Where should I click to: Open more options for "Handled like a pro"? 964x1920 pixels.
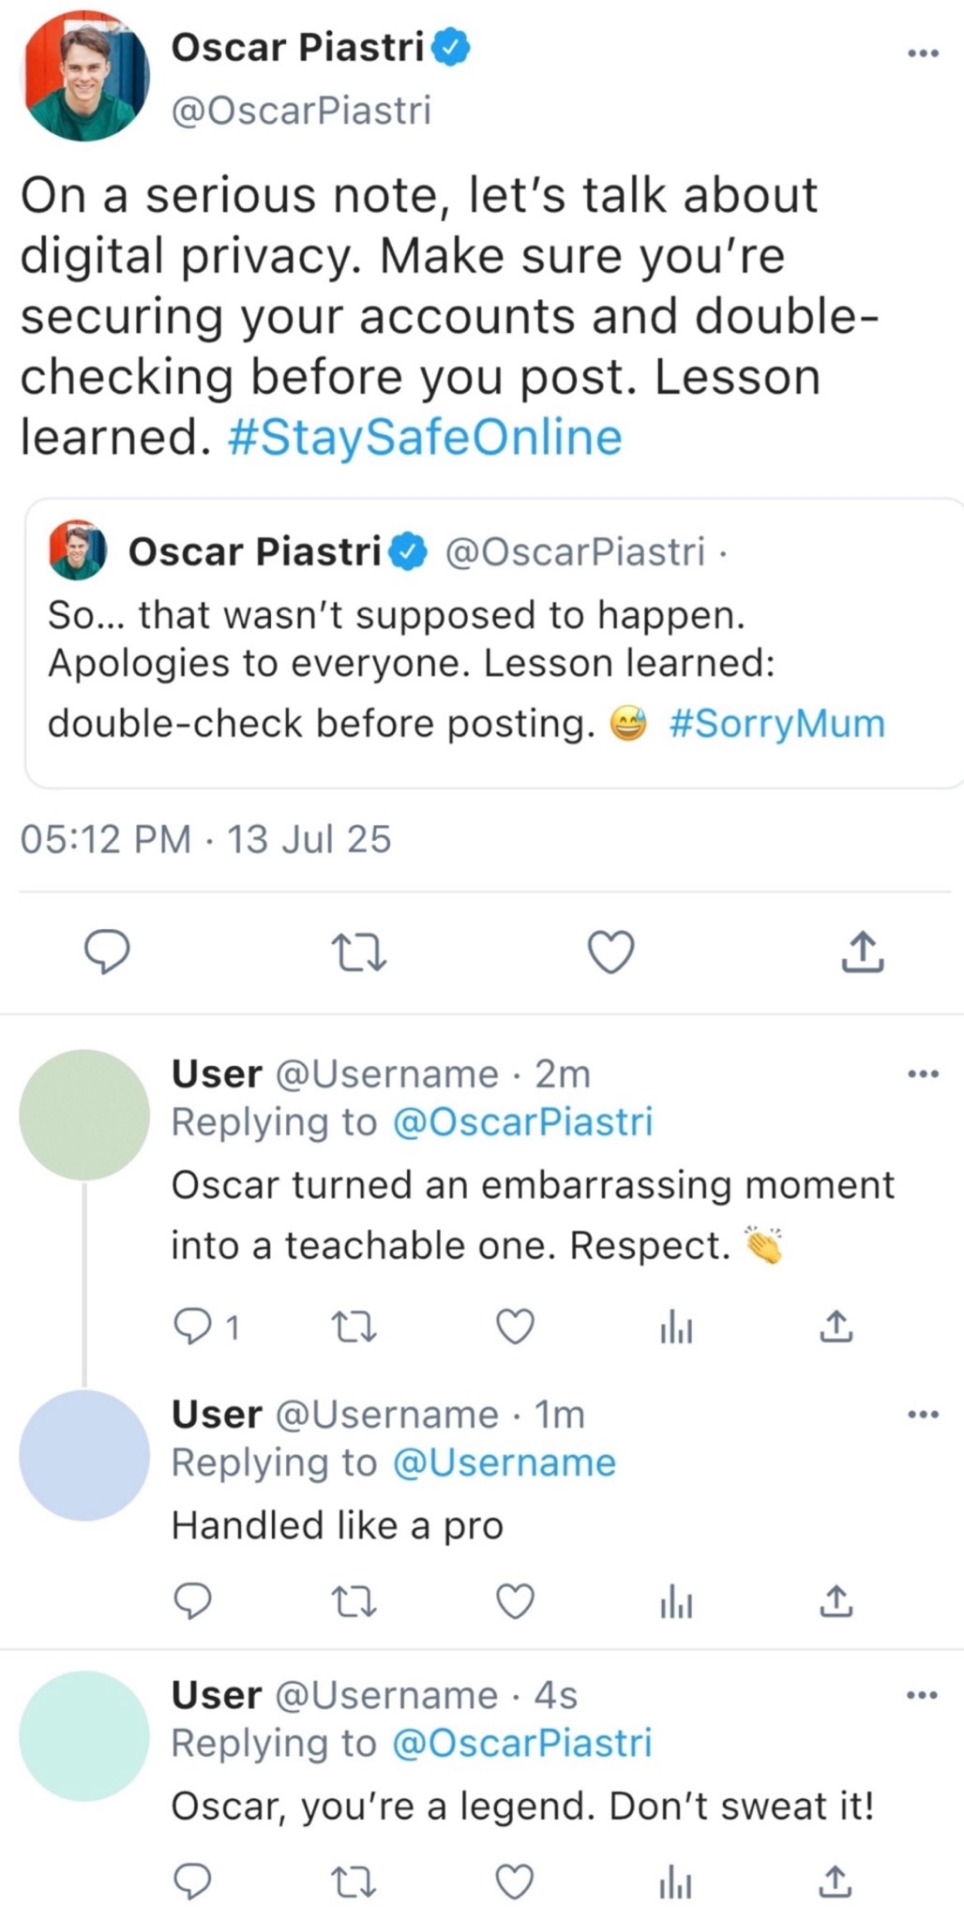click(922, 1415)
